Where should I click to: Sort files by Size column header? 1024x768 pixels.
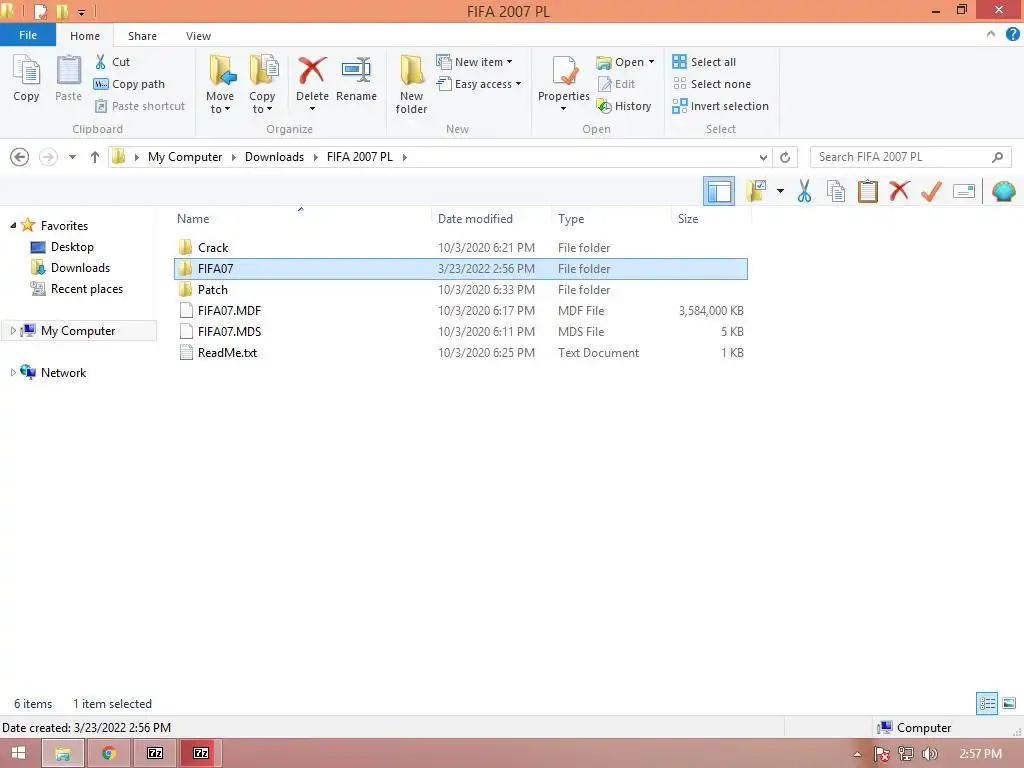(x=711, y=219)
